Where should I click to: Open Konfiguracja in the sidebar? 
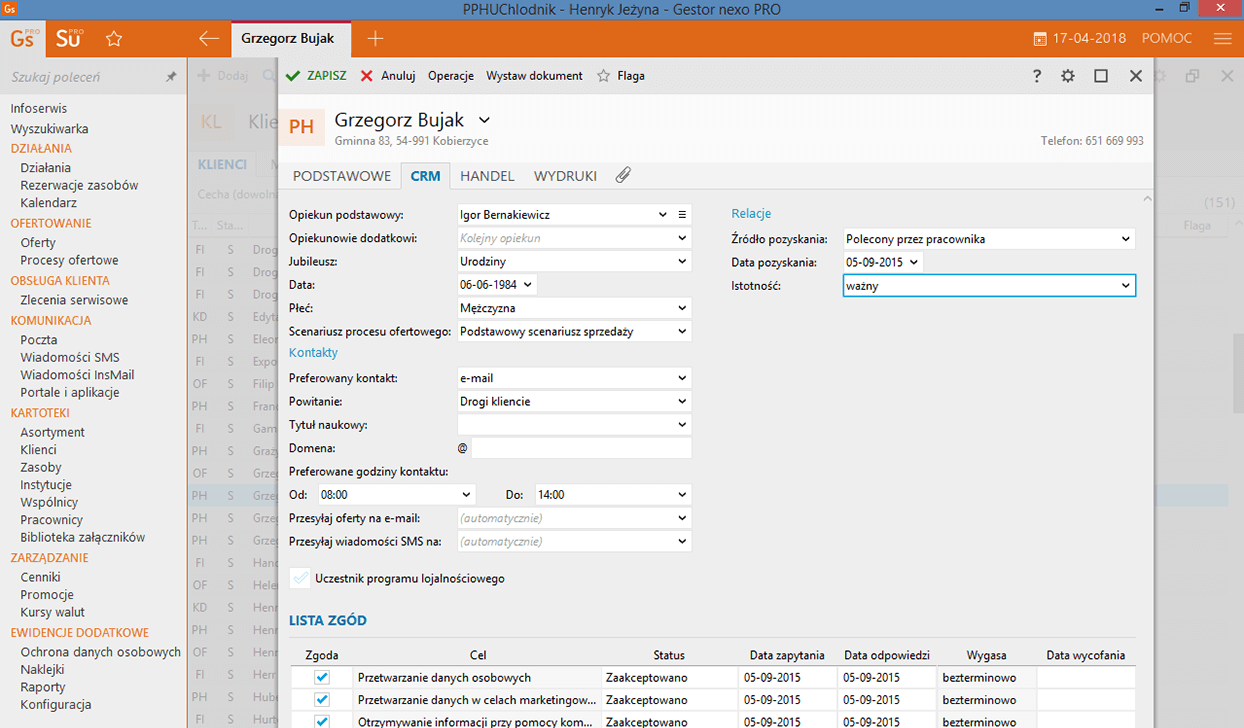point(56,704)
